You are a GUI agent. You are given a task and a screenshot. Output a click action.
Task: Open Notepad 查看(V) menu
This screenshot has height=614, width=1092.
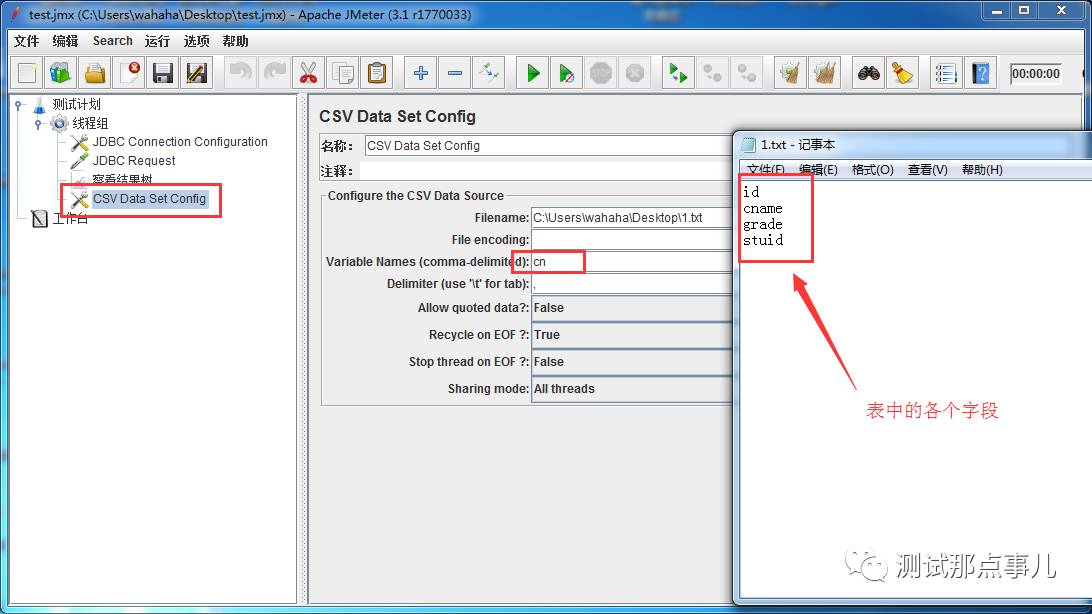click(x=927, y=170)
